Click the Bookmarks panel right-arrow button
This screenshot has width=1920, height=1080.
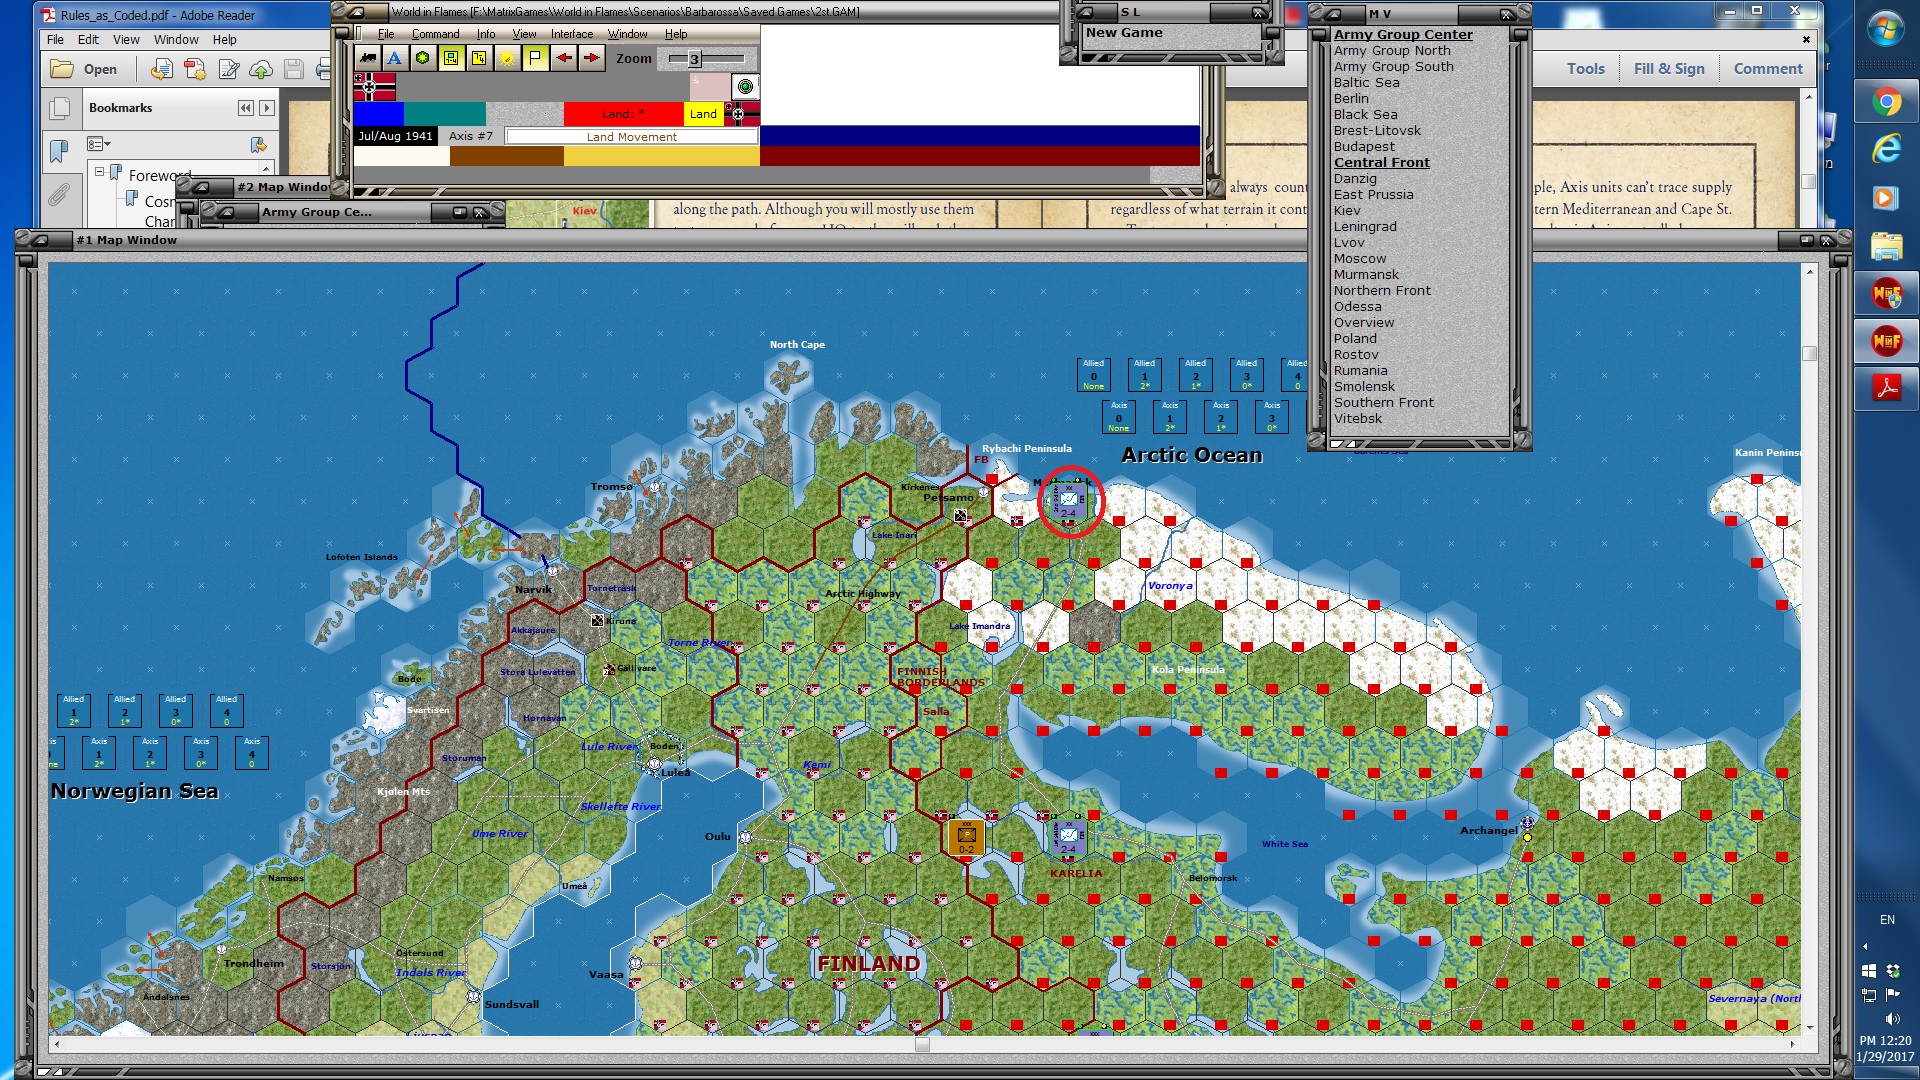267,108
